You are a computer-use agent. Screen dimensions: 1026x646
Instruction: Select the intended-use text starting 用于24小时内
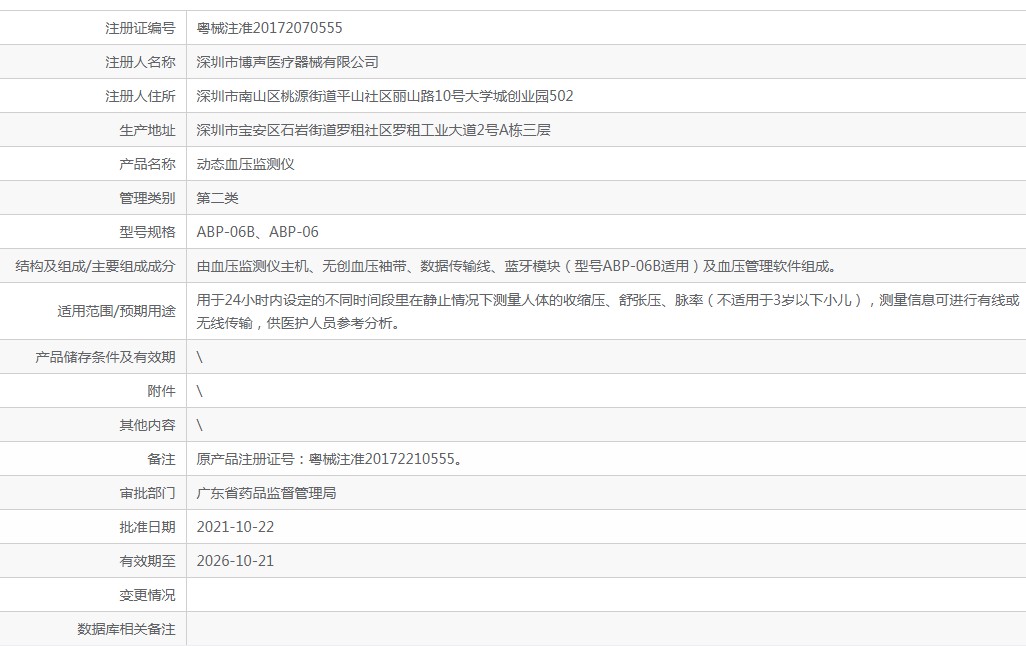(x=608, y=312)
